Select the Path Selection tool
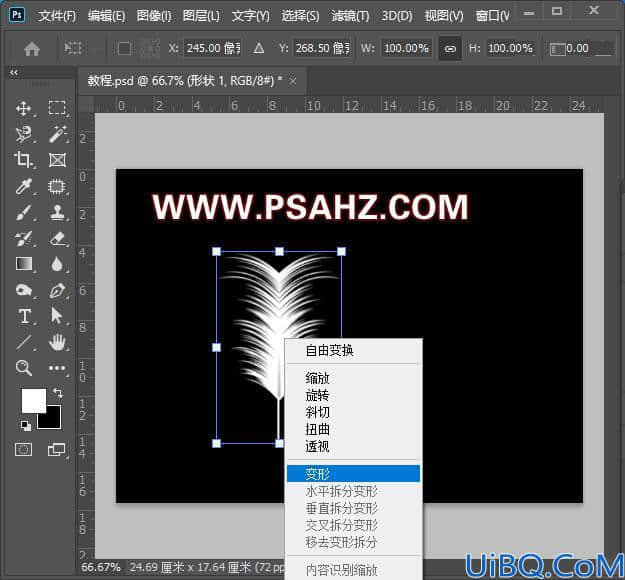Viewport: 625px width, 580px height. tap(57, 316)
